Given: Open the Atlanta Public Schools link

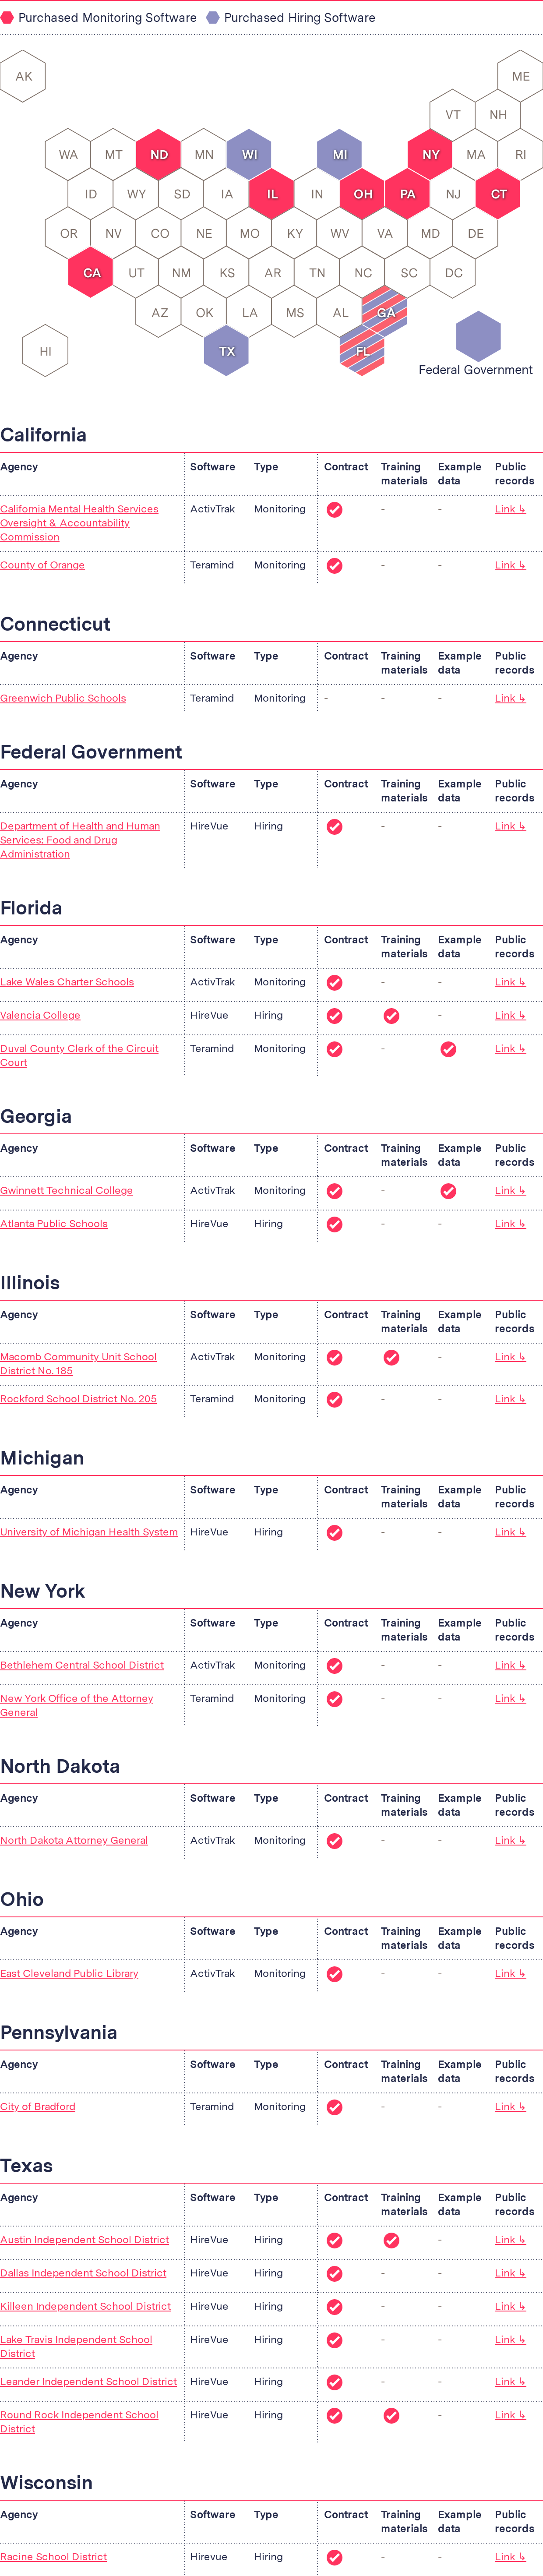Looking at the screenshot, I should tap(54, 1223).
